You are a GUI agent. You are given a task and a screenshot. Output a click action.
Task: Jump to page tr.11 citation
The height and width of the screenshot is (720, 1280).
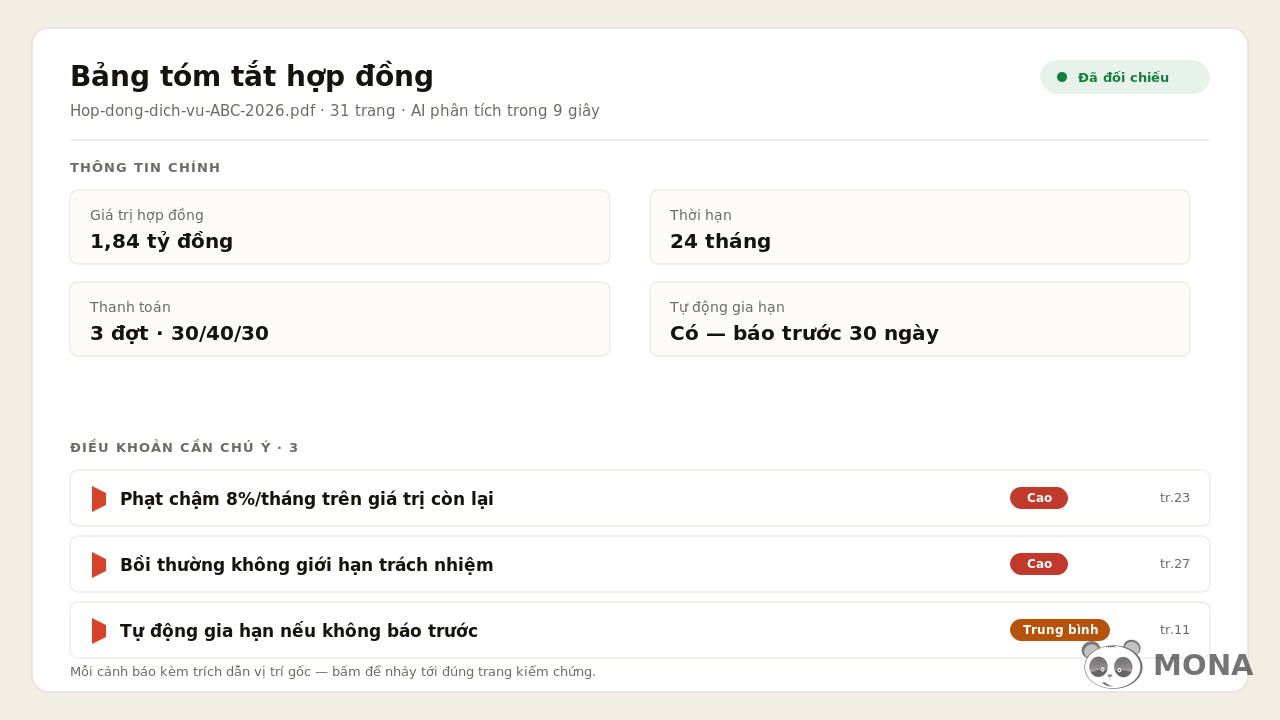[1175, 630]
